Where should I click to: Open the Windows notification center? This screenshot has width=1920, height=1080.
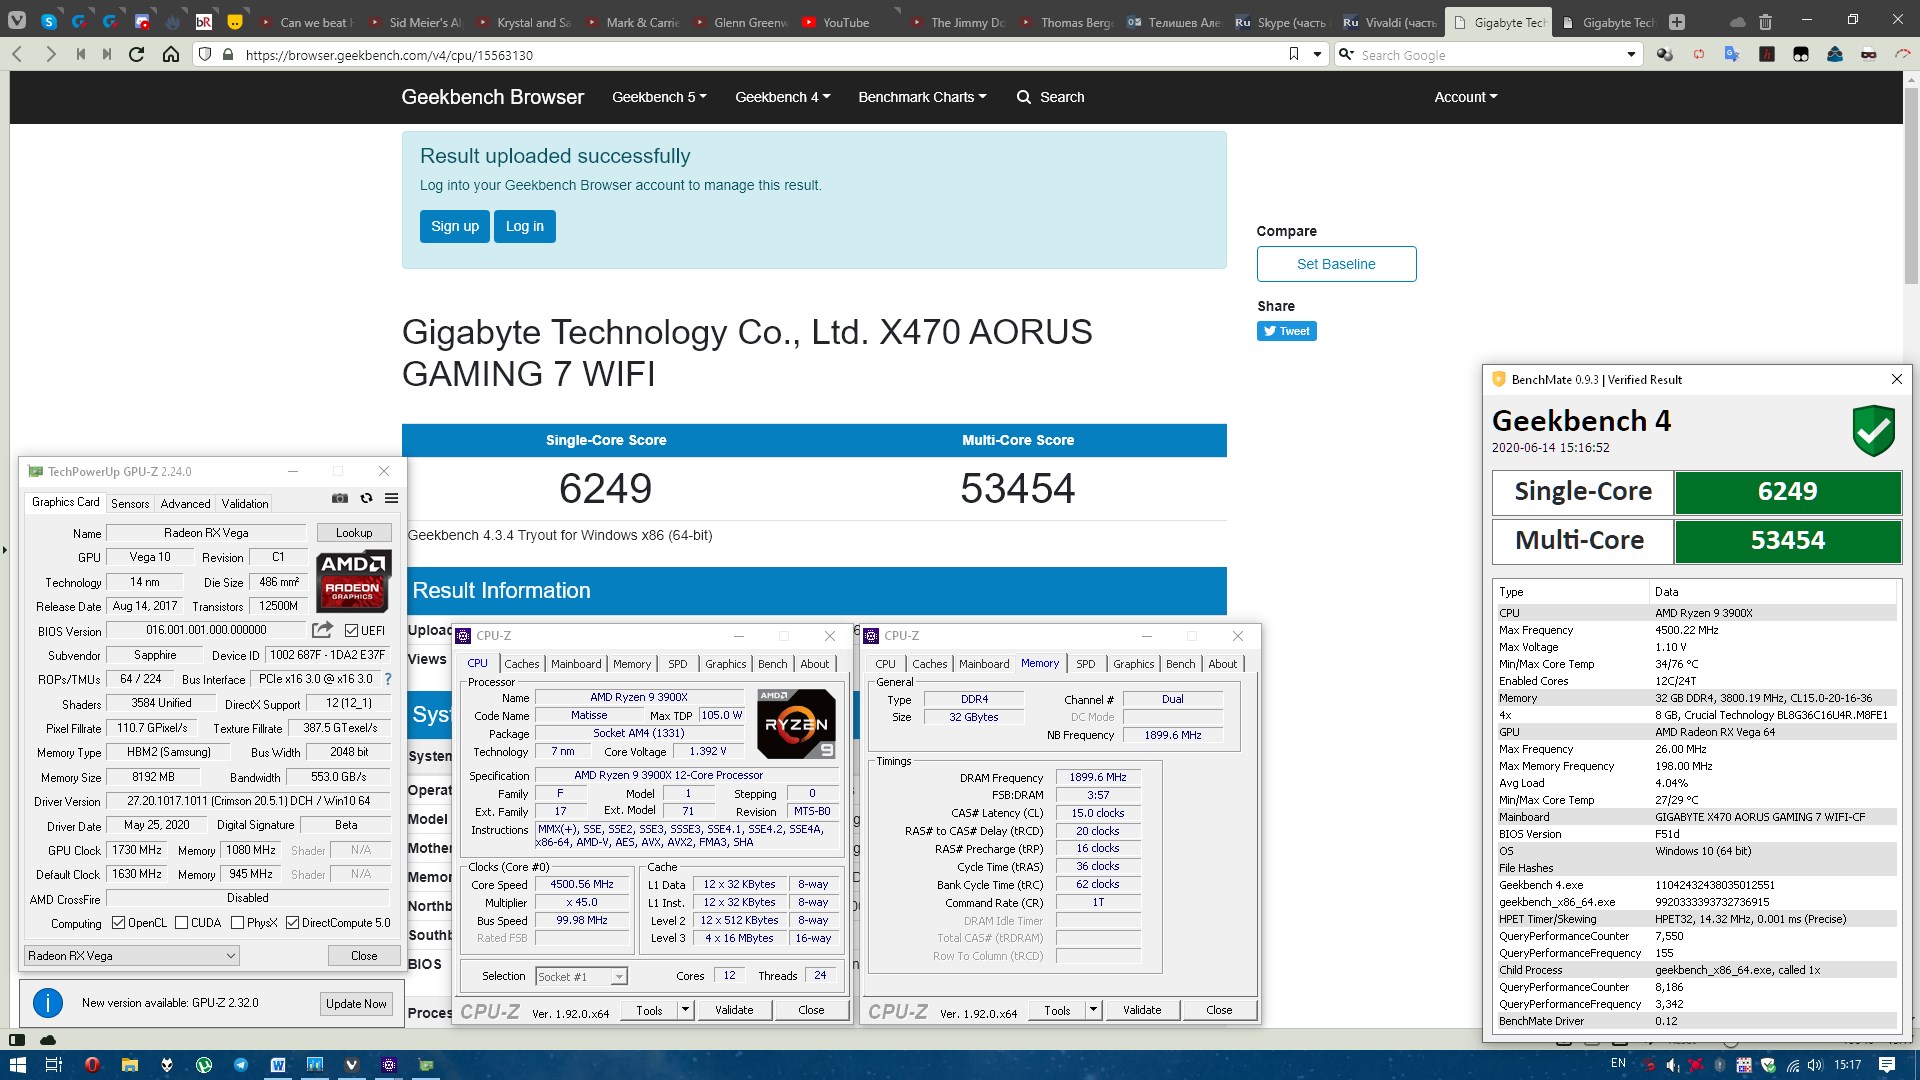click(1887, 1065)
